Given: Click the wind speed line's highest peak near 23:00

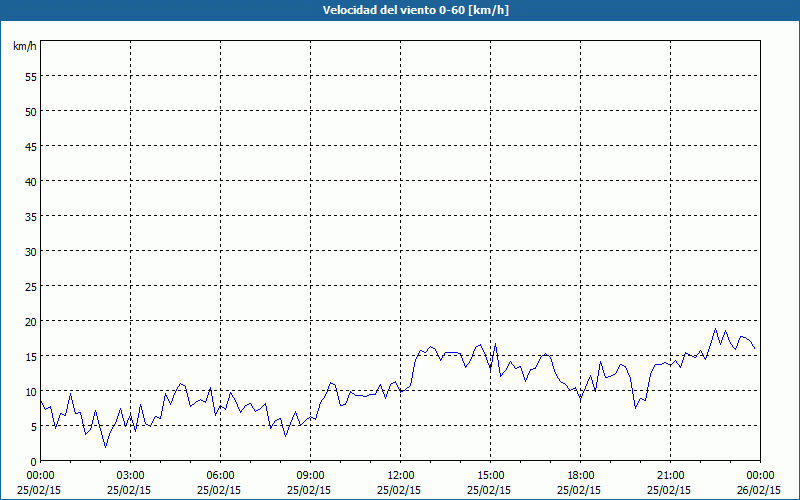Looking at the screenshot, I should tap(715, 329).
